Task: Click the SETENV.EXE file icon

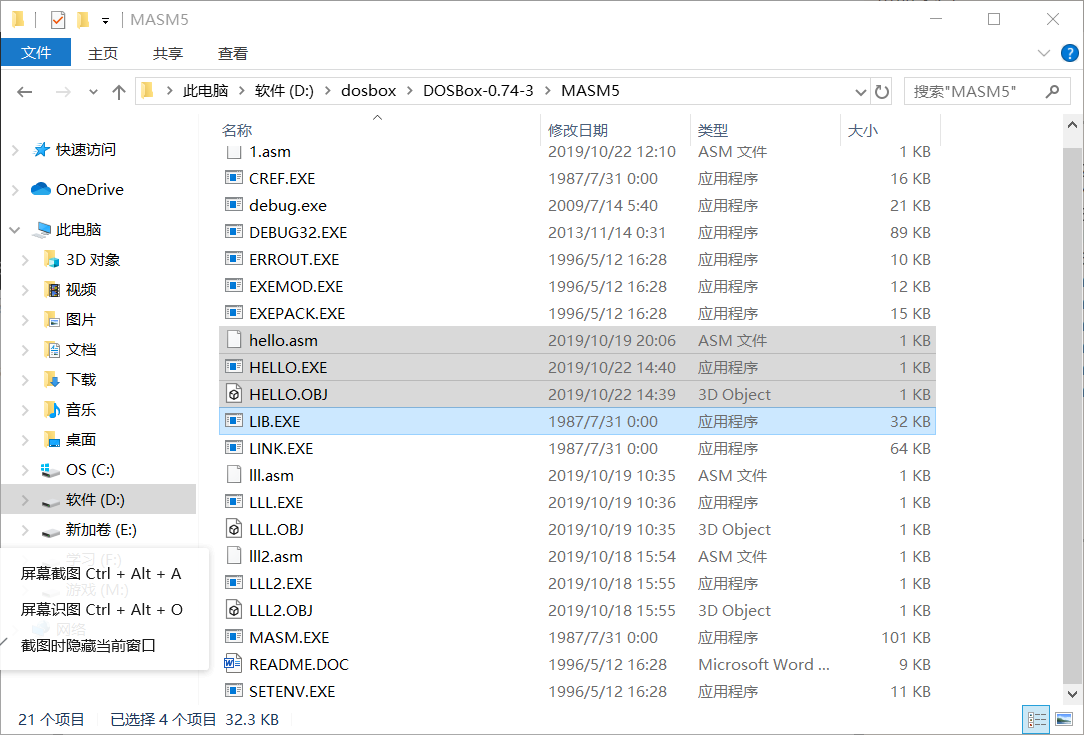Action: click(x=234, y=691)
